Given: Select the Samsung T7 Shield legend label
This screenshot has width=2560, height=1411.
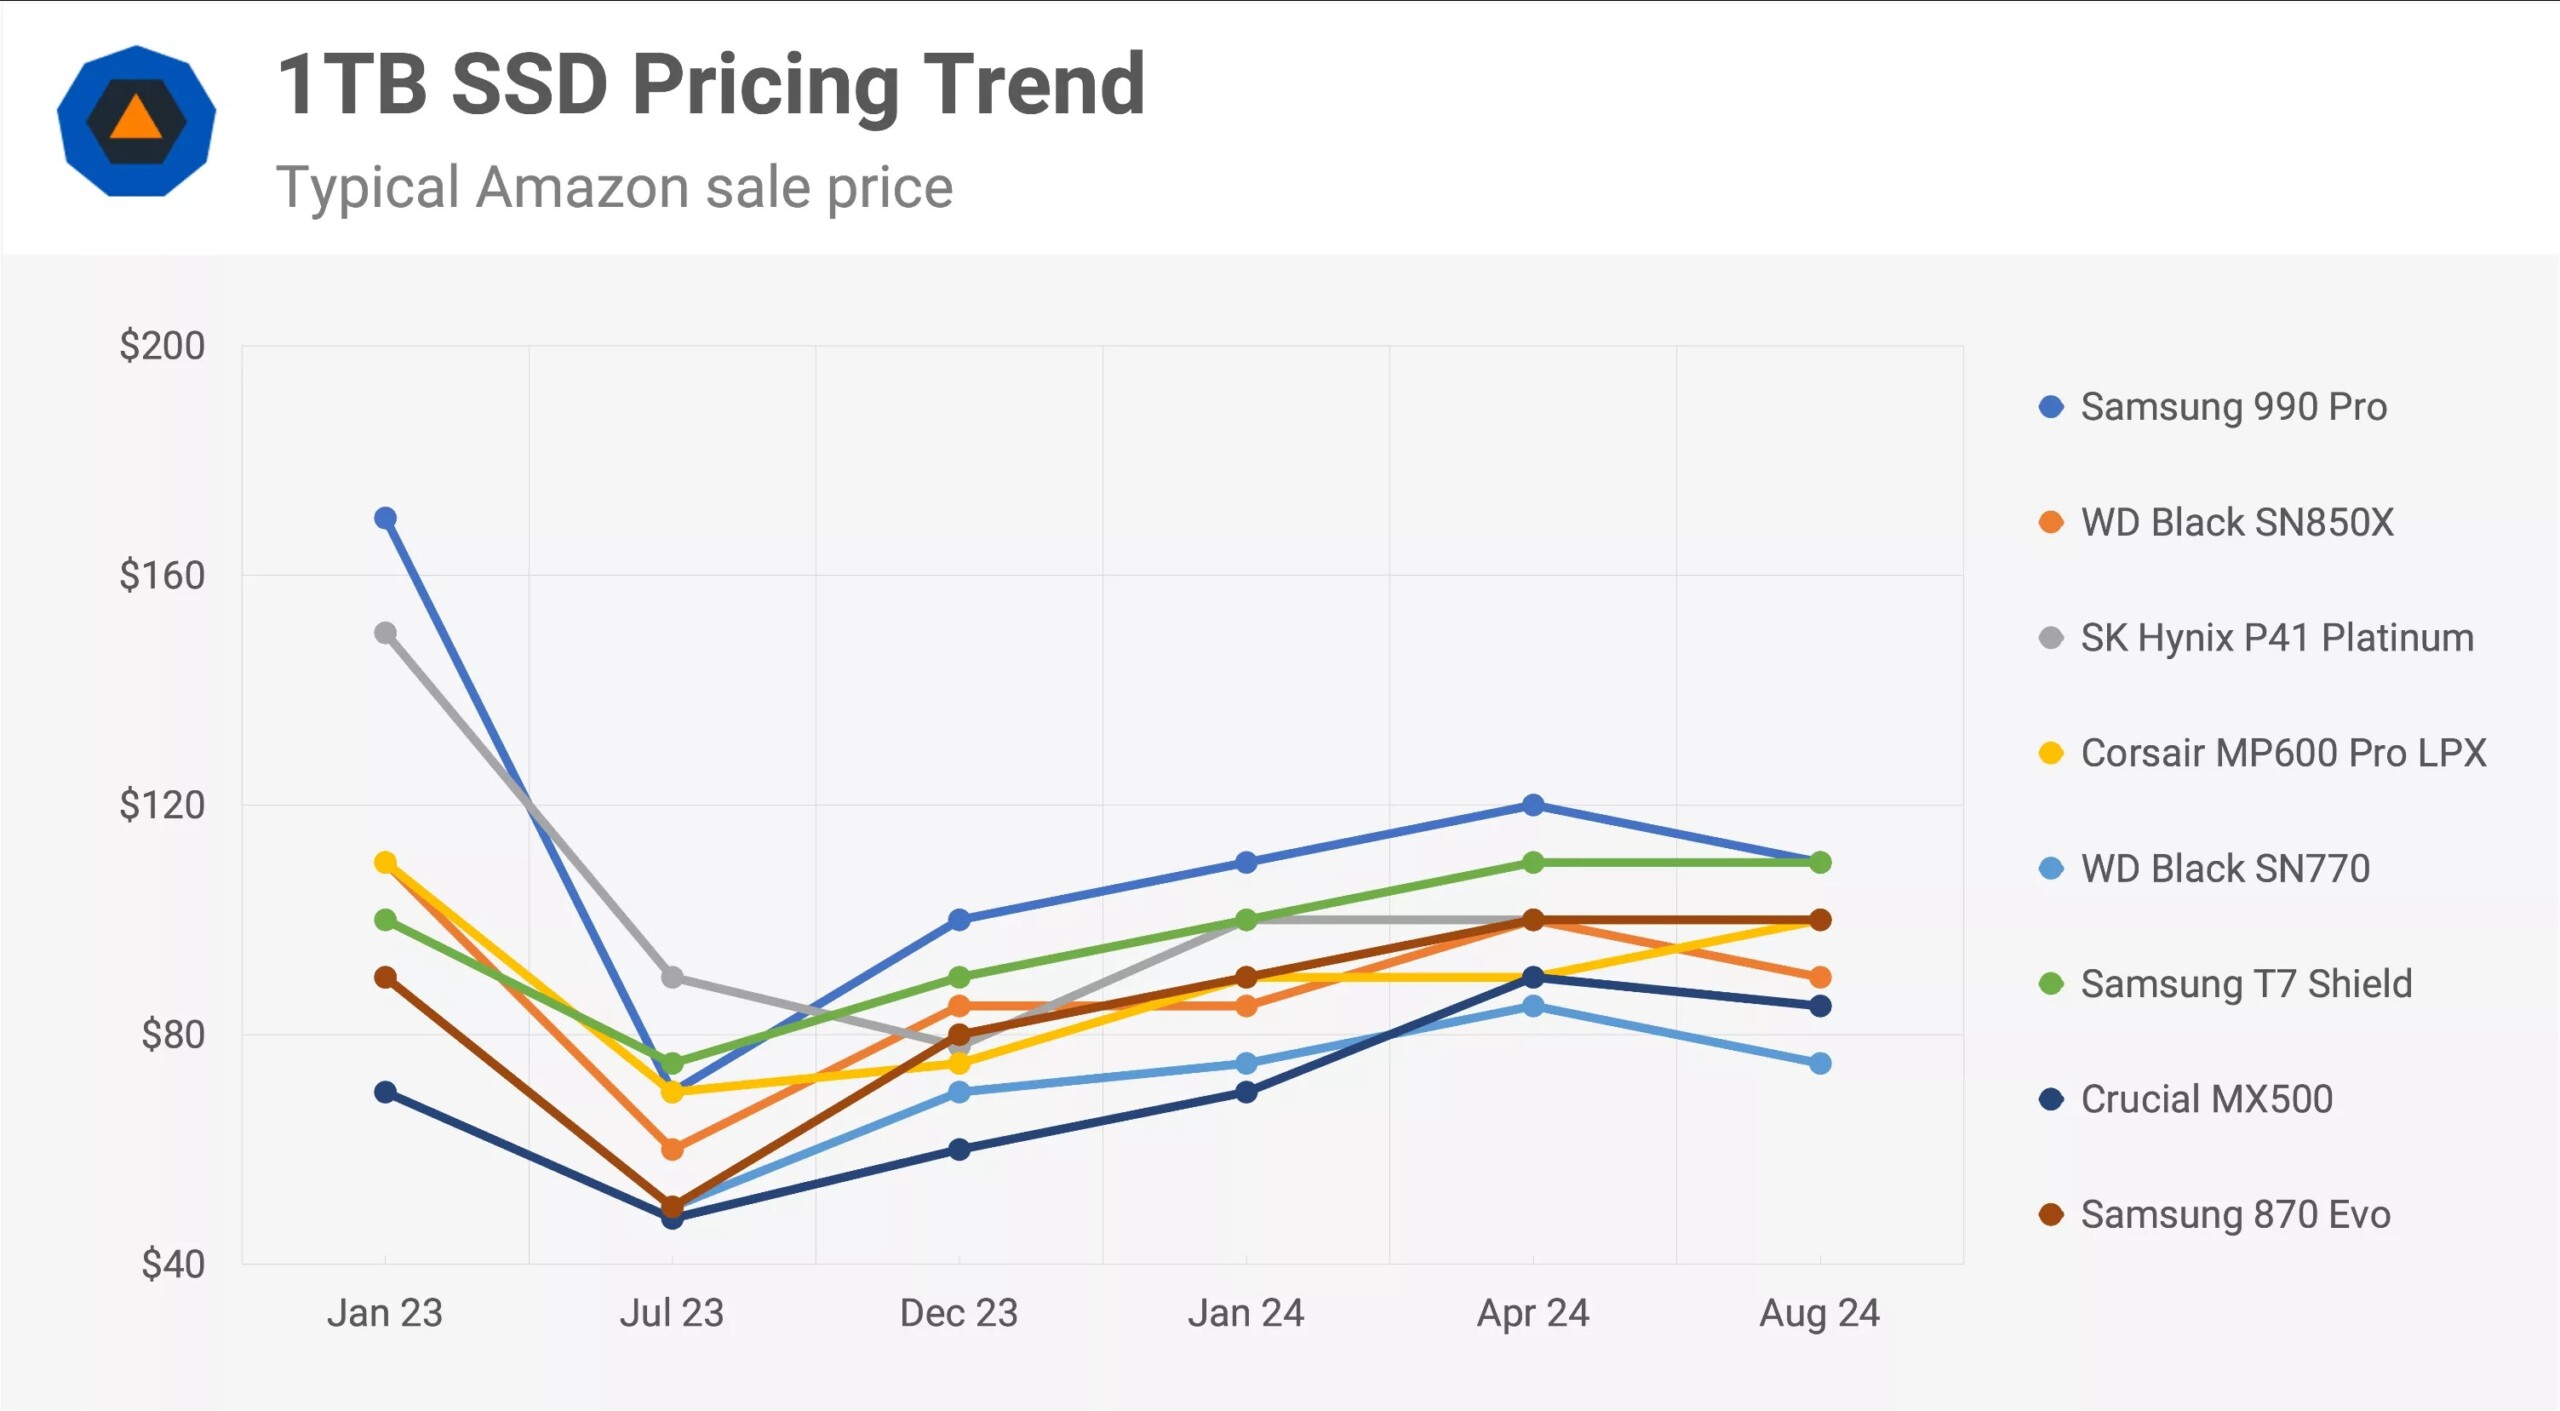Looking at the screenshot, I should click(2246, 984).
